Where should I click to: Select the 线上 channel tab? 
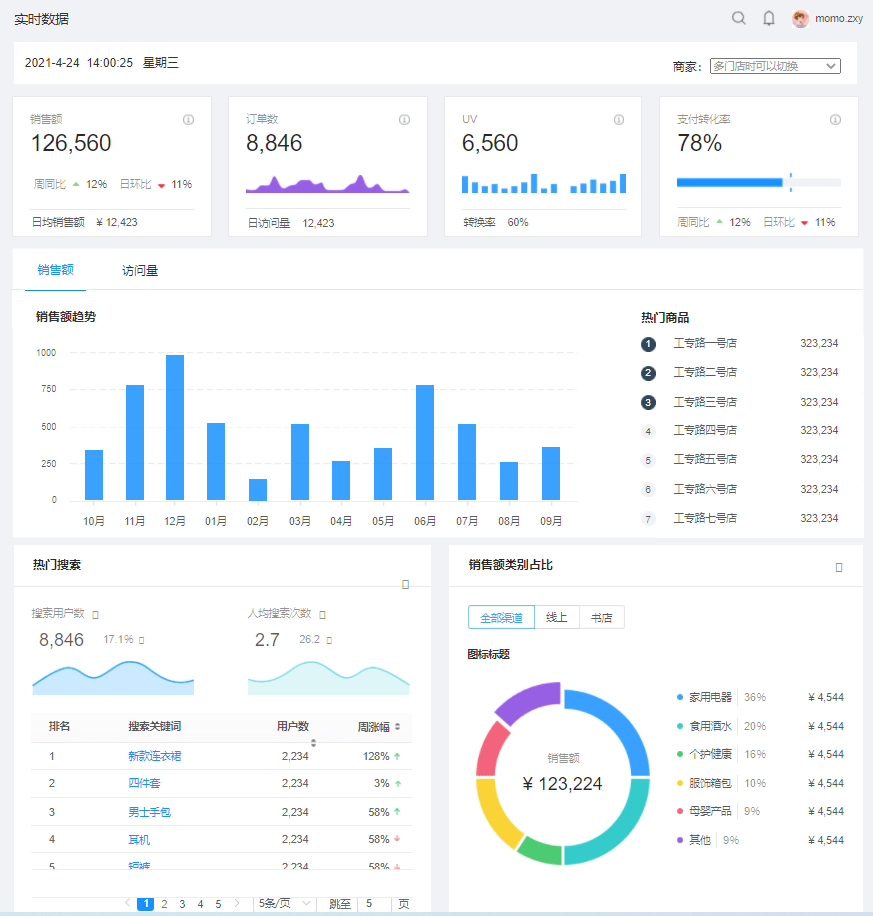[557, 617]
